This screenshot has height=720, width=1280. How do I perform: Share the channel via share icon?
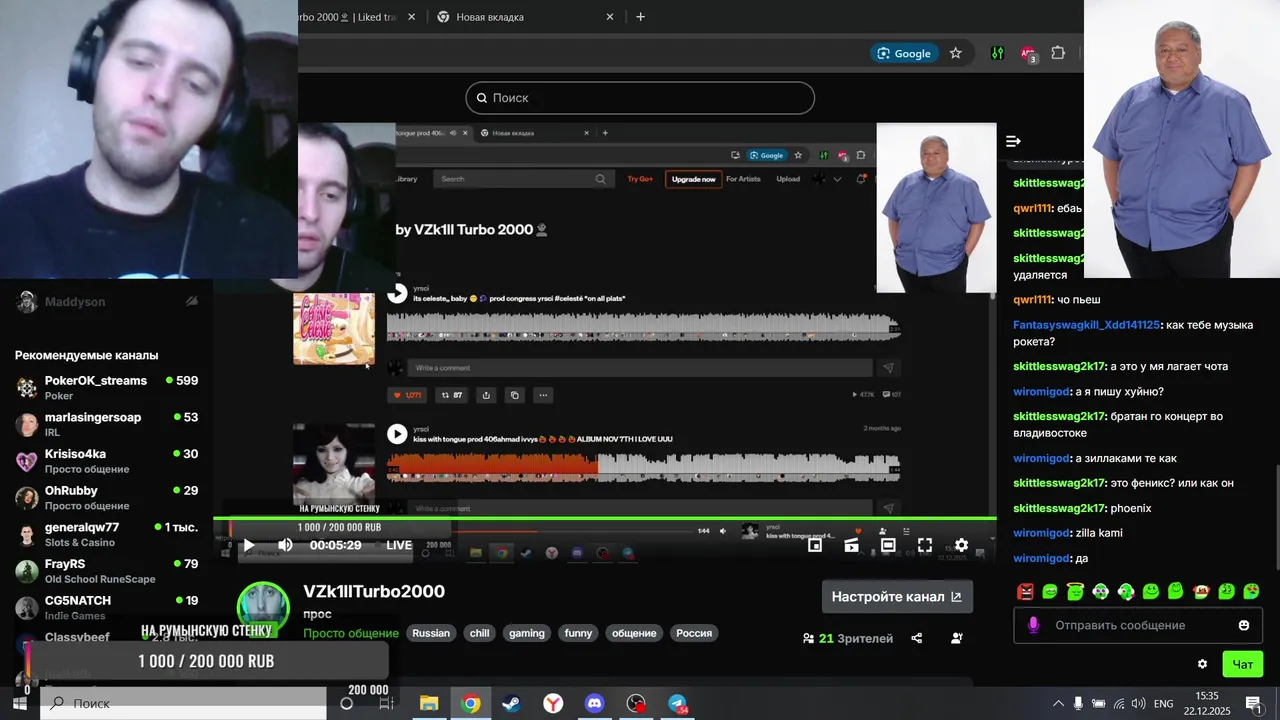click(917, 638)
